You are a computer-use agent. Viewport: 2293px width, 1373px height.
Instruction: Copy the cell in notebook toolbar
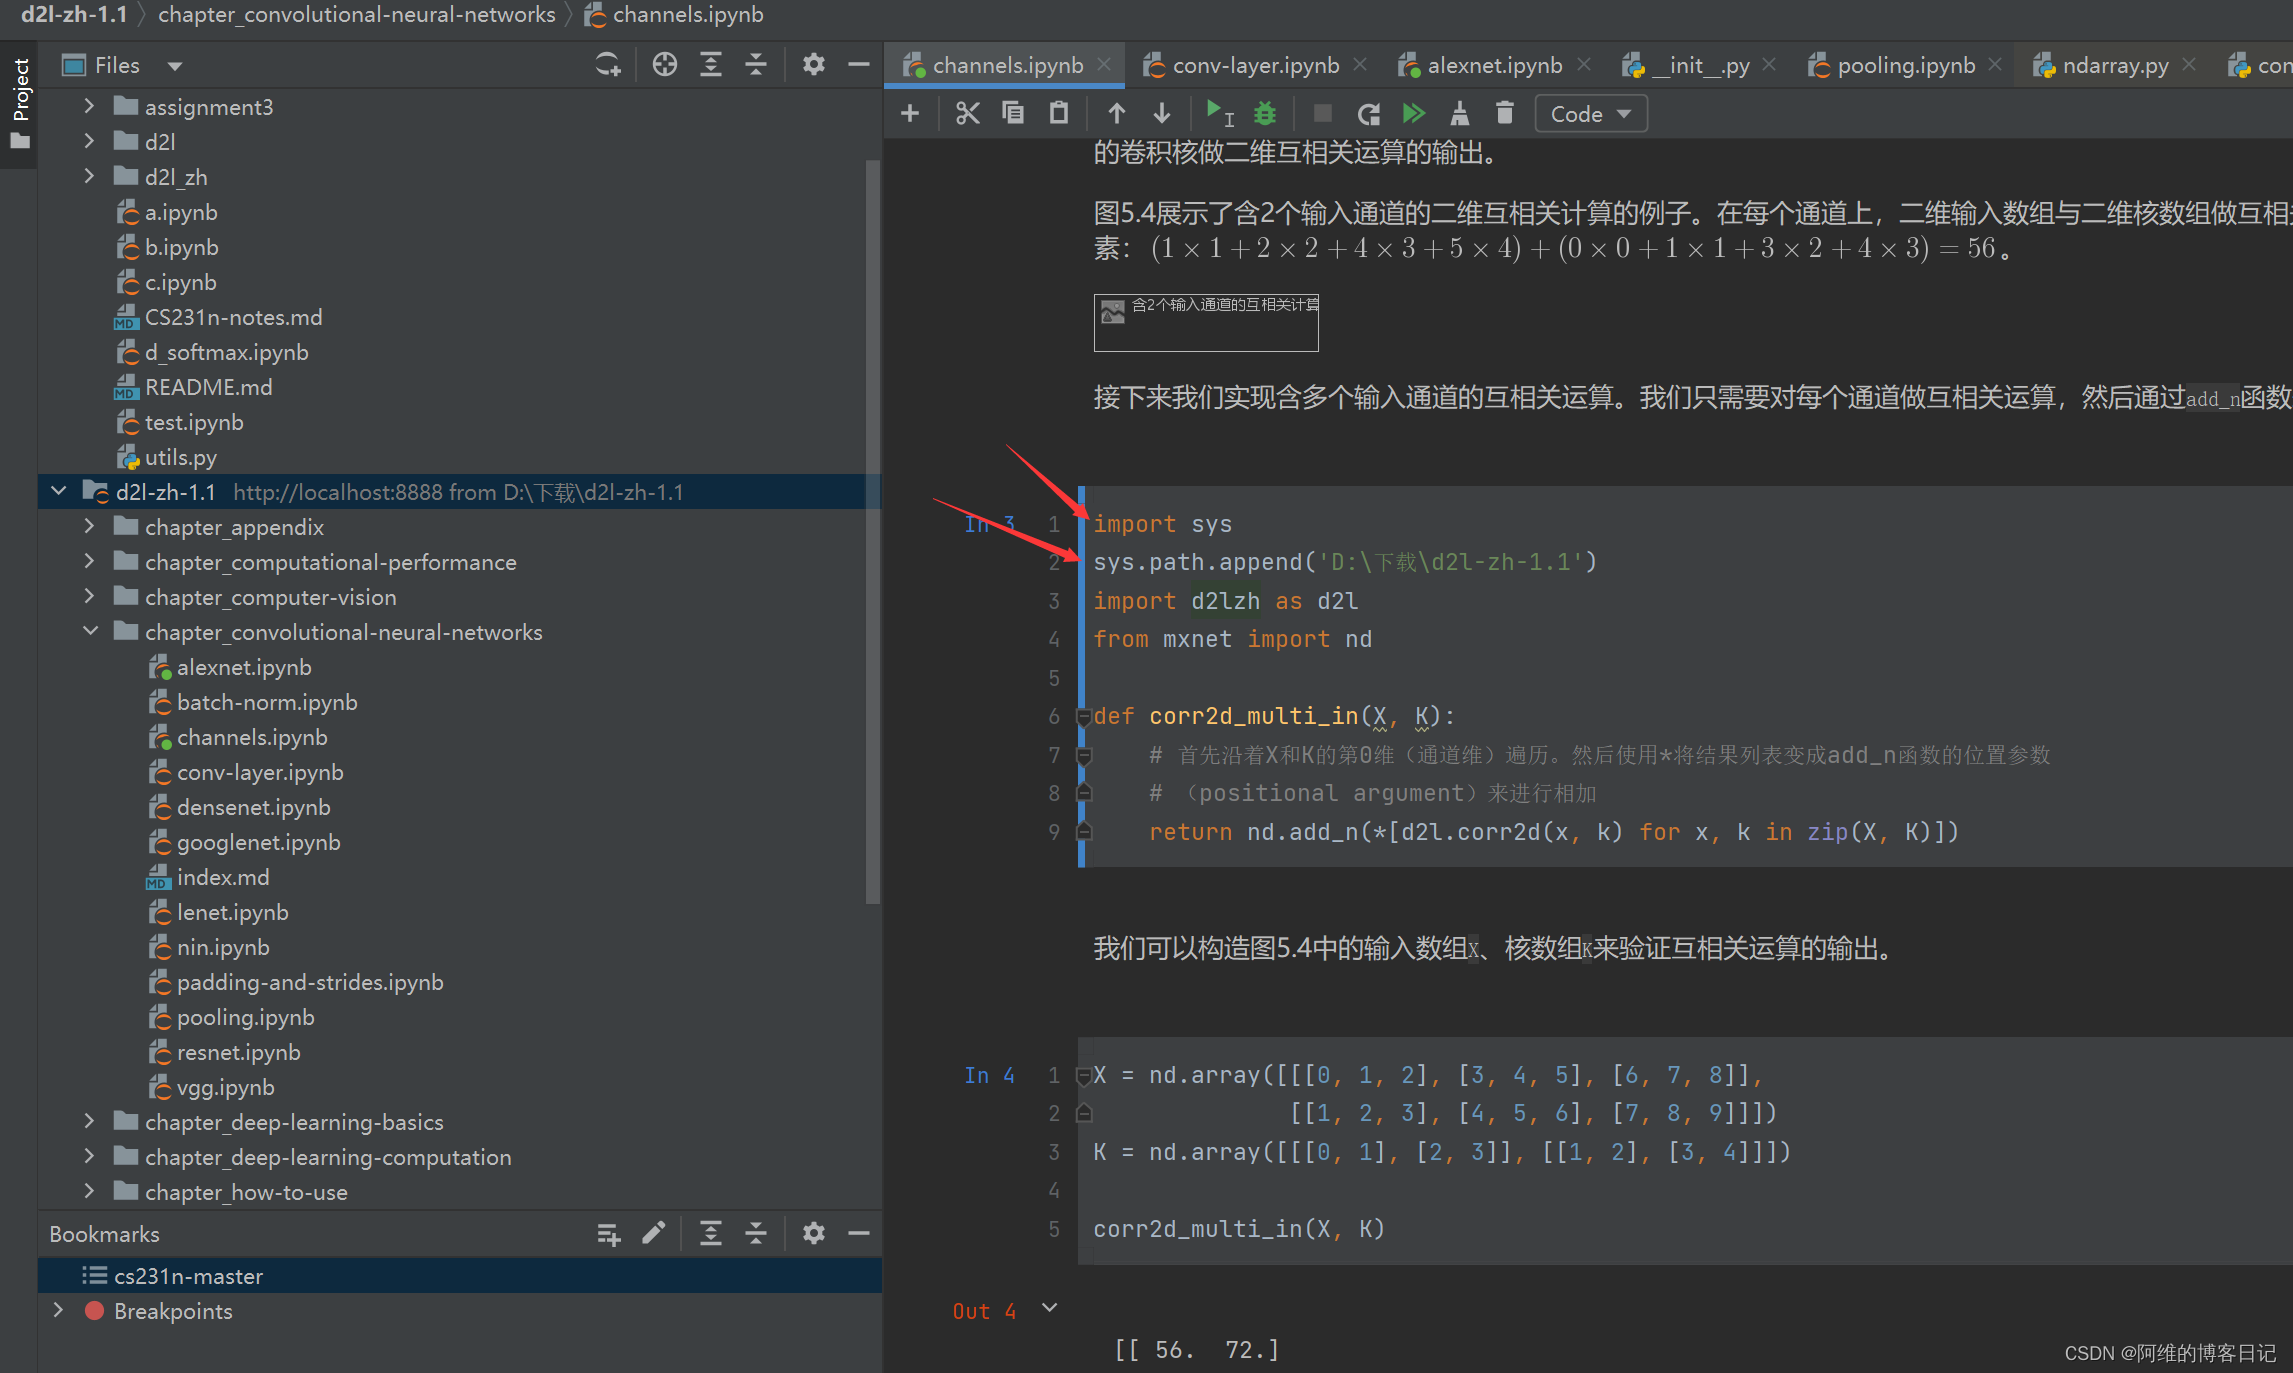(x=1013, y=114)
